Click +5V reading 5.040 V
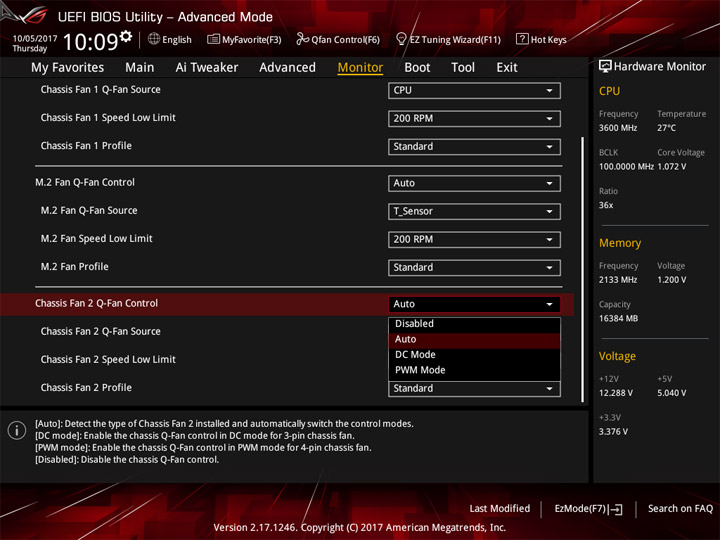720x540 pixels. (671, 393)
